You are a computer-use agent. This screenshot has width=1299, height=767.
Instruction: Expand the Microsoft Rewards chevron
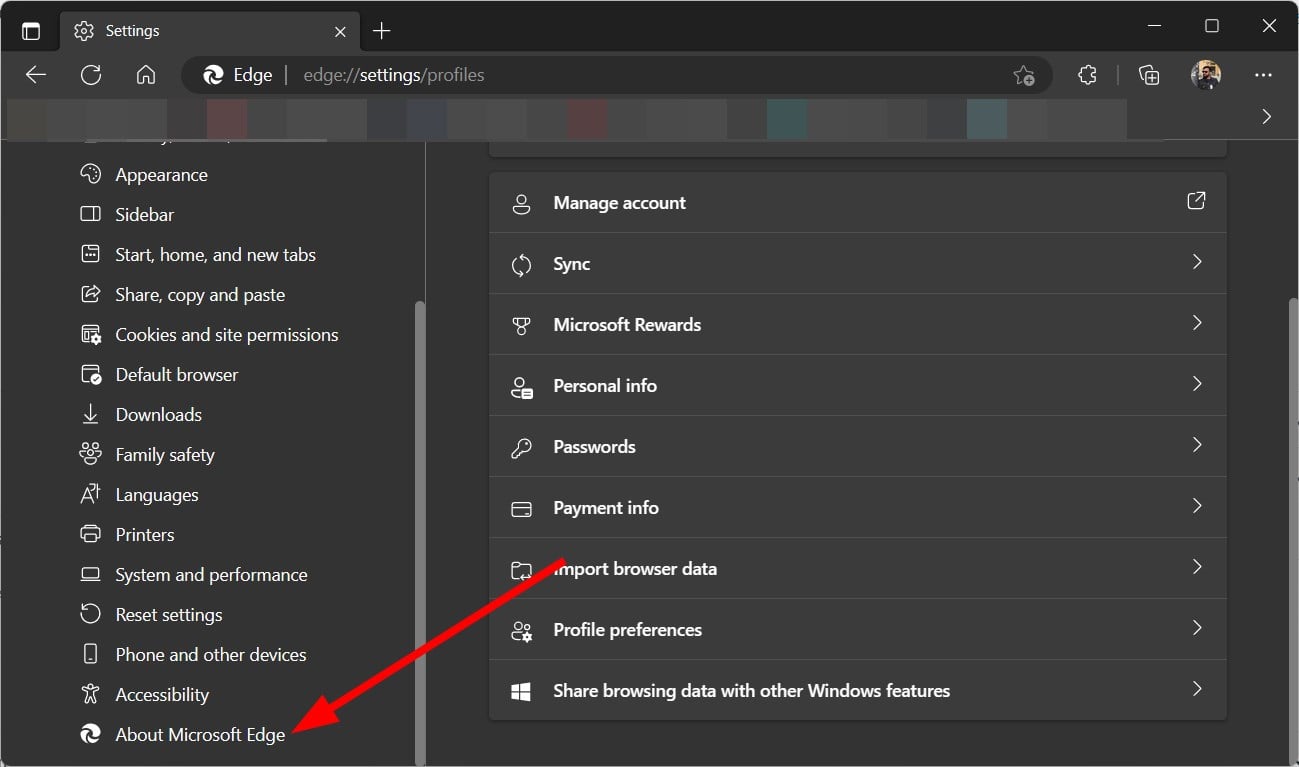point(1196,323)
